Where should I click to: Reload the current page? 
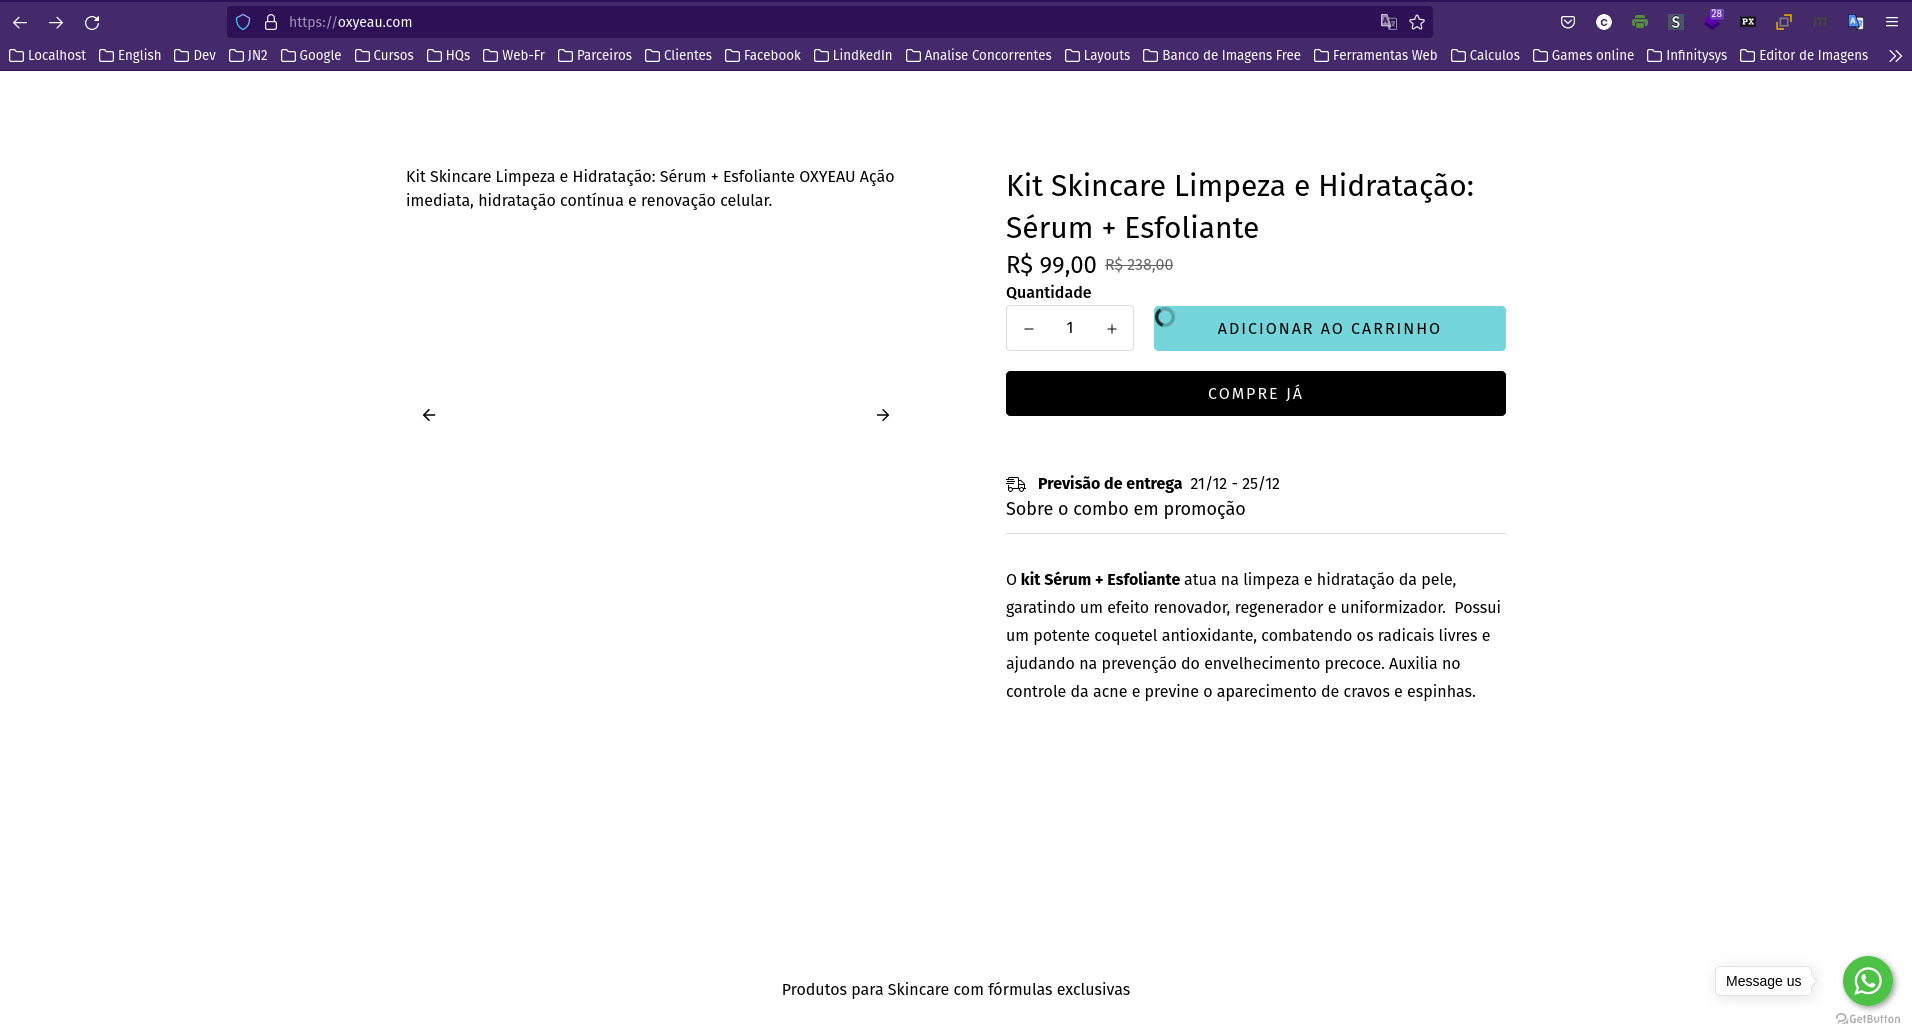point(92,22)
